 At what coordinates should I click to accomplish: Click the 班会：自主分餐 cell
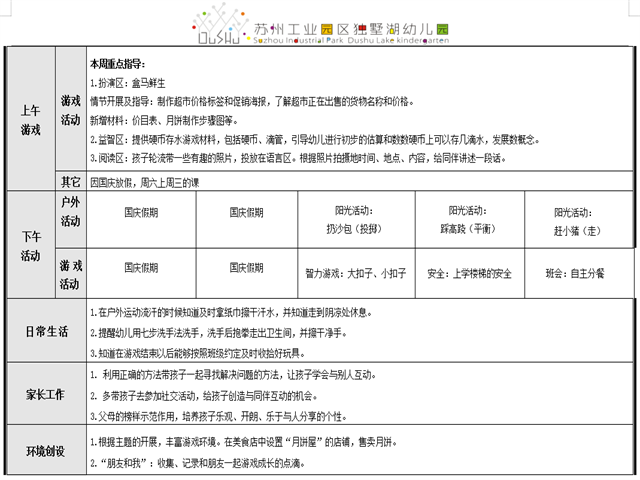pos(575,272)
